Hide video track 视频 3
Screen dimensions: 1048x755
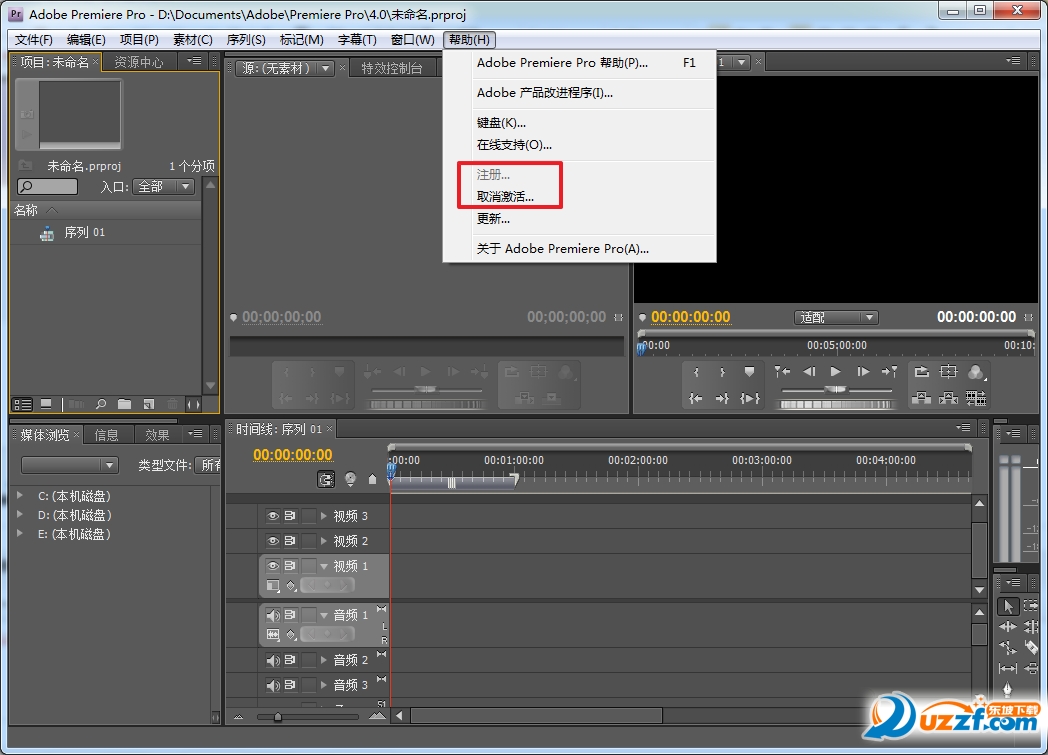[273, 516]
